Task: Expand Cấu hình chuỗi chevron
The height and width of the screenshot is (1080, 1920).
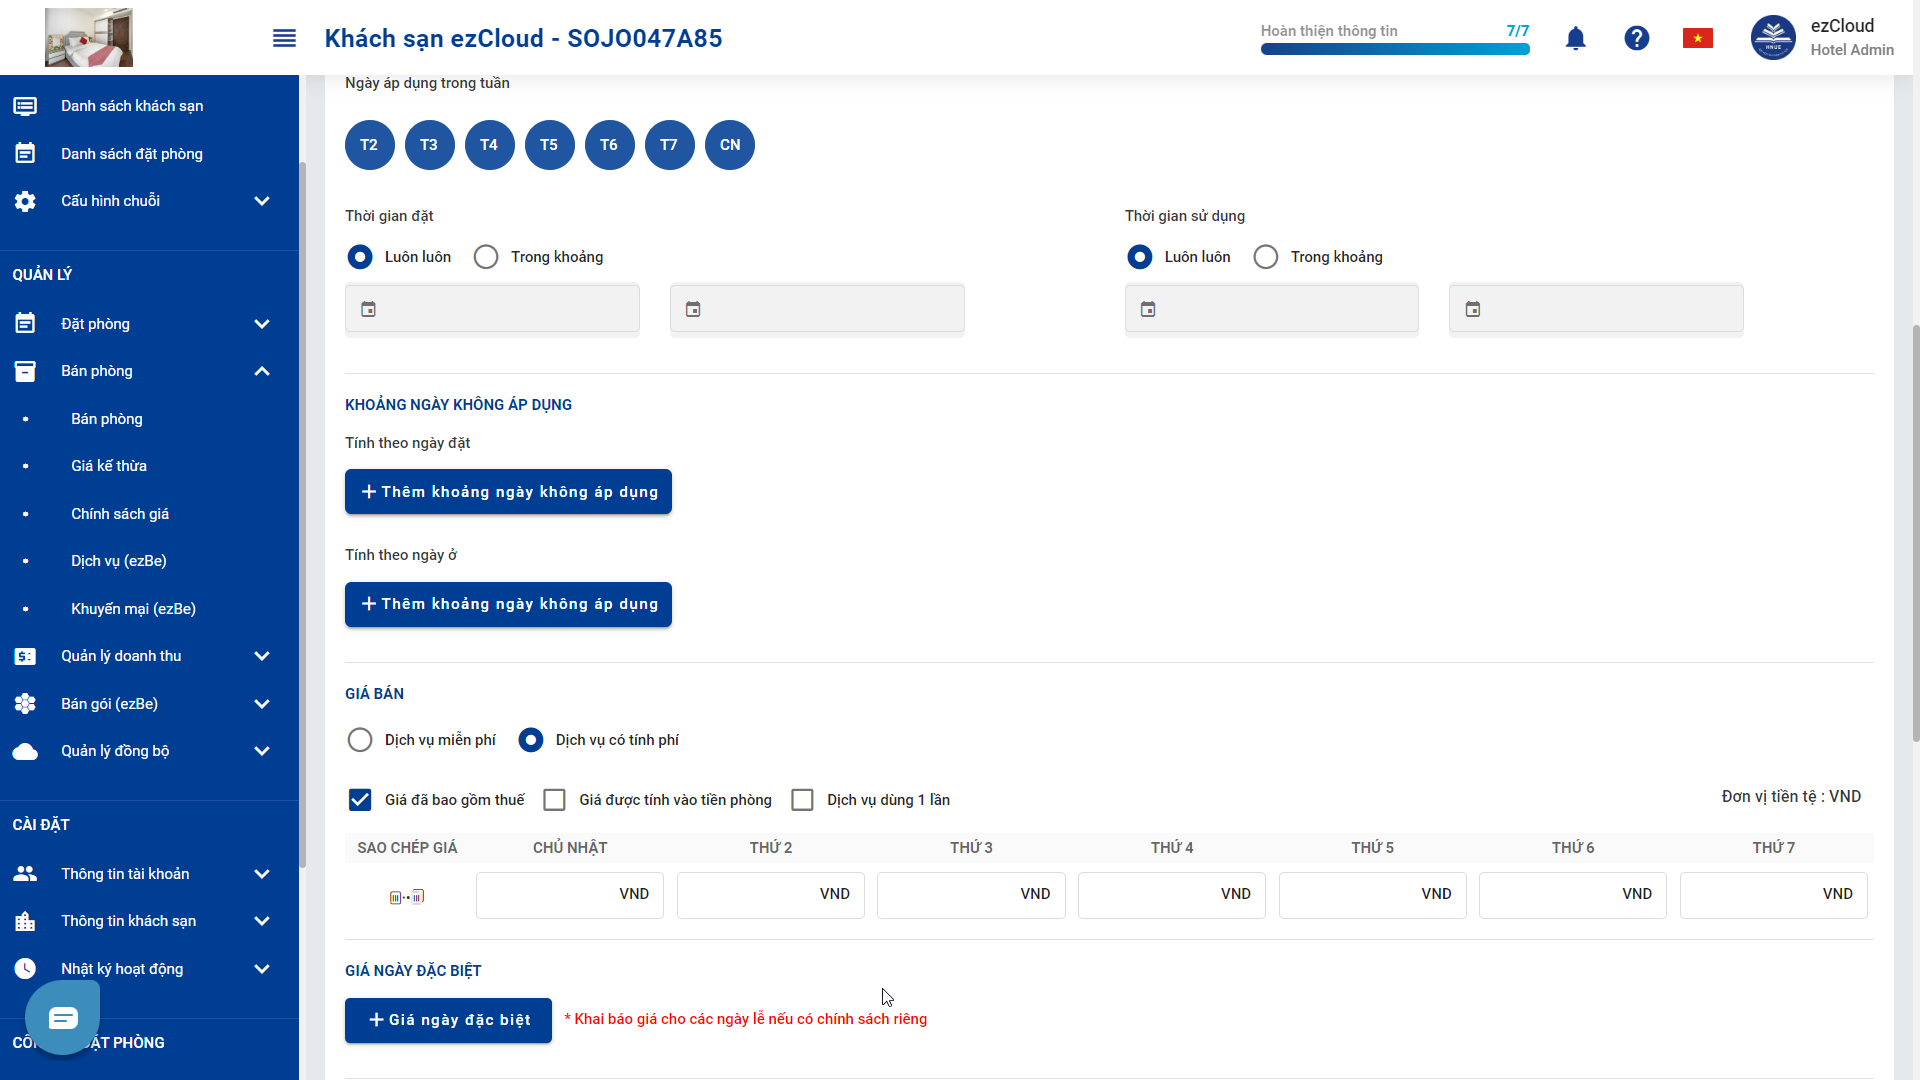Action: (x=262, y=201)
